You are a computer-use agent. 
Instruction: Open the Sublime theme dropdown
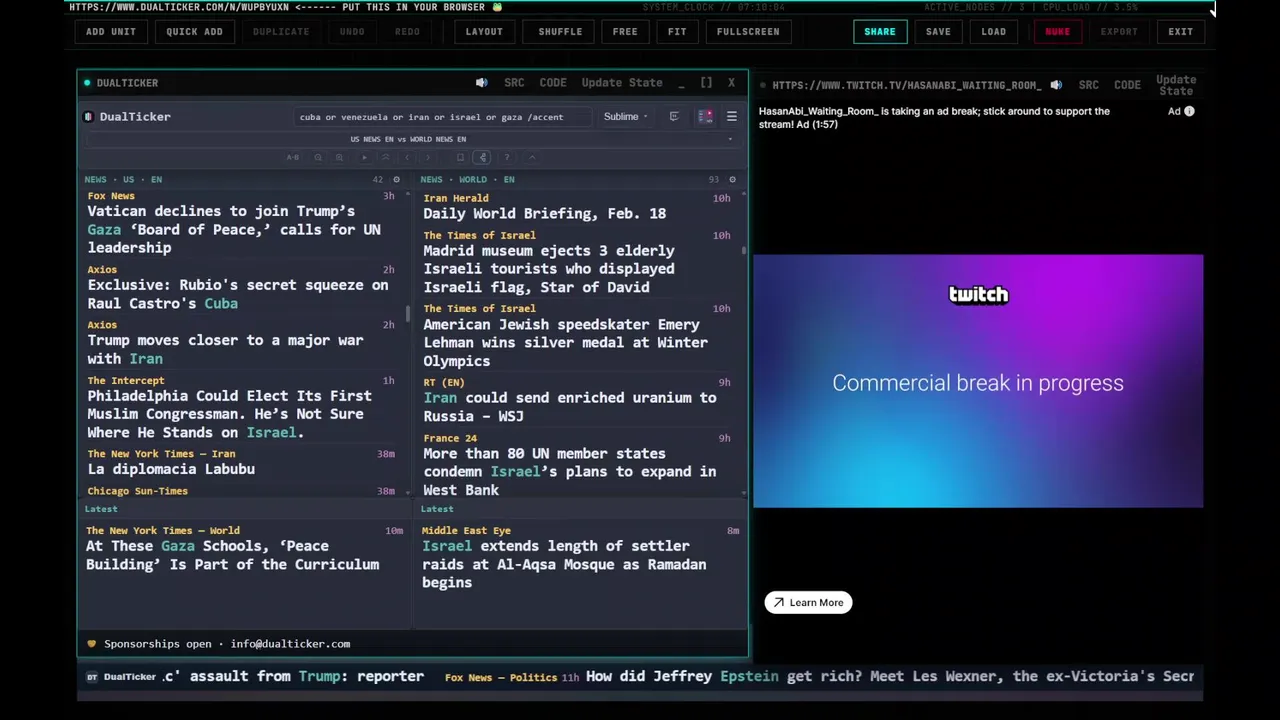625,117
